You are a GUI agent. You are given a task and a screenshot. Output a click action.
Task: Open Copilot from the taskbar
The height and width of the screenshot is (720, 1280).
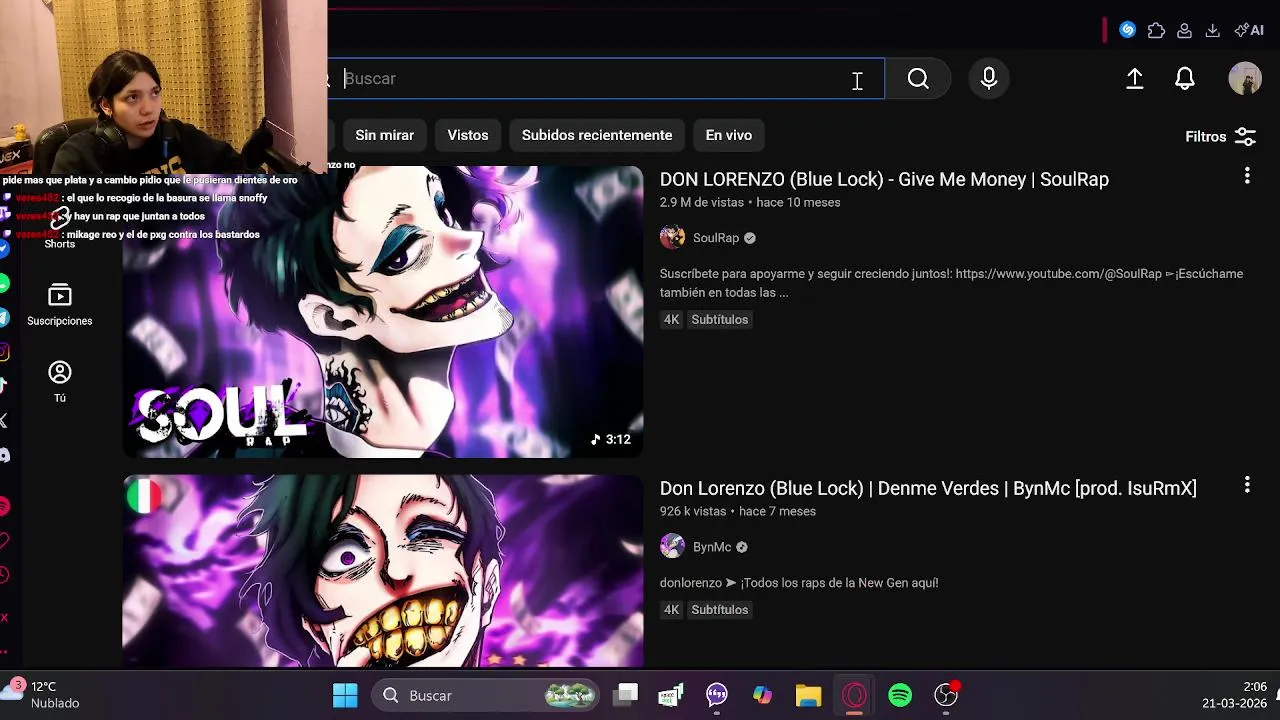(762, 695)
